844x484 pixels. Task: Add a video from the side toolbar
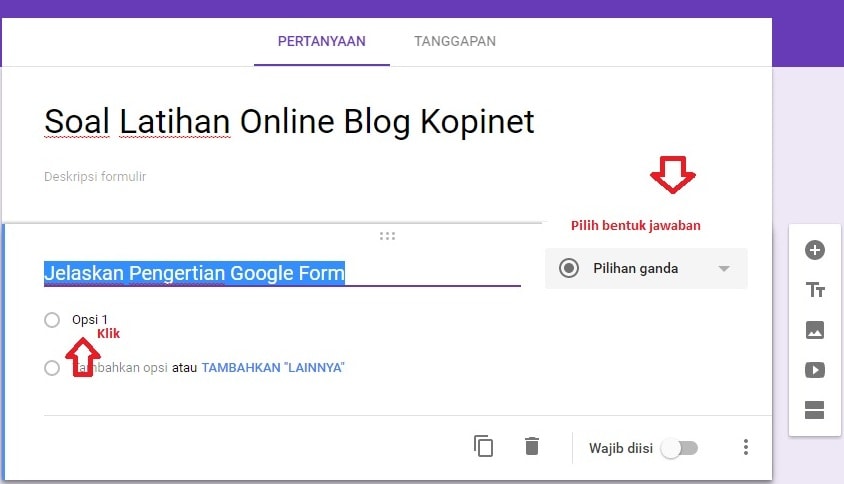coord(814,370)
